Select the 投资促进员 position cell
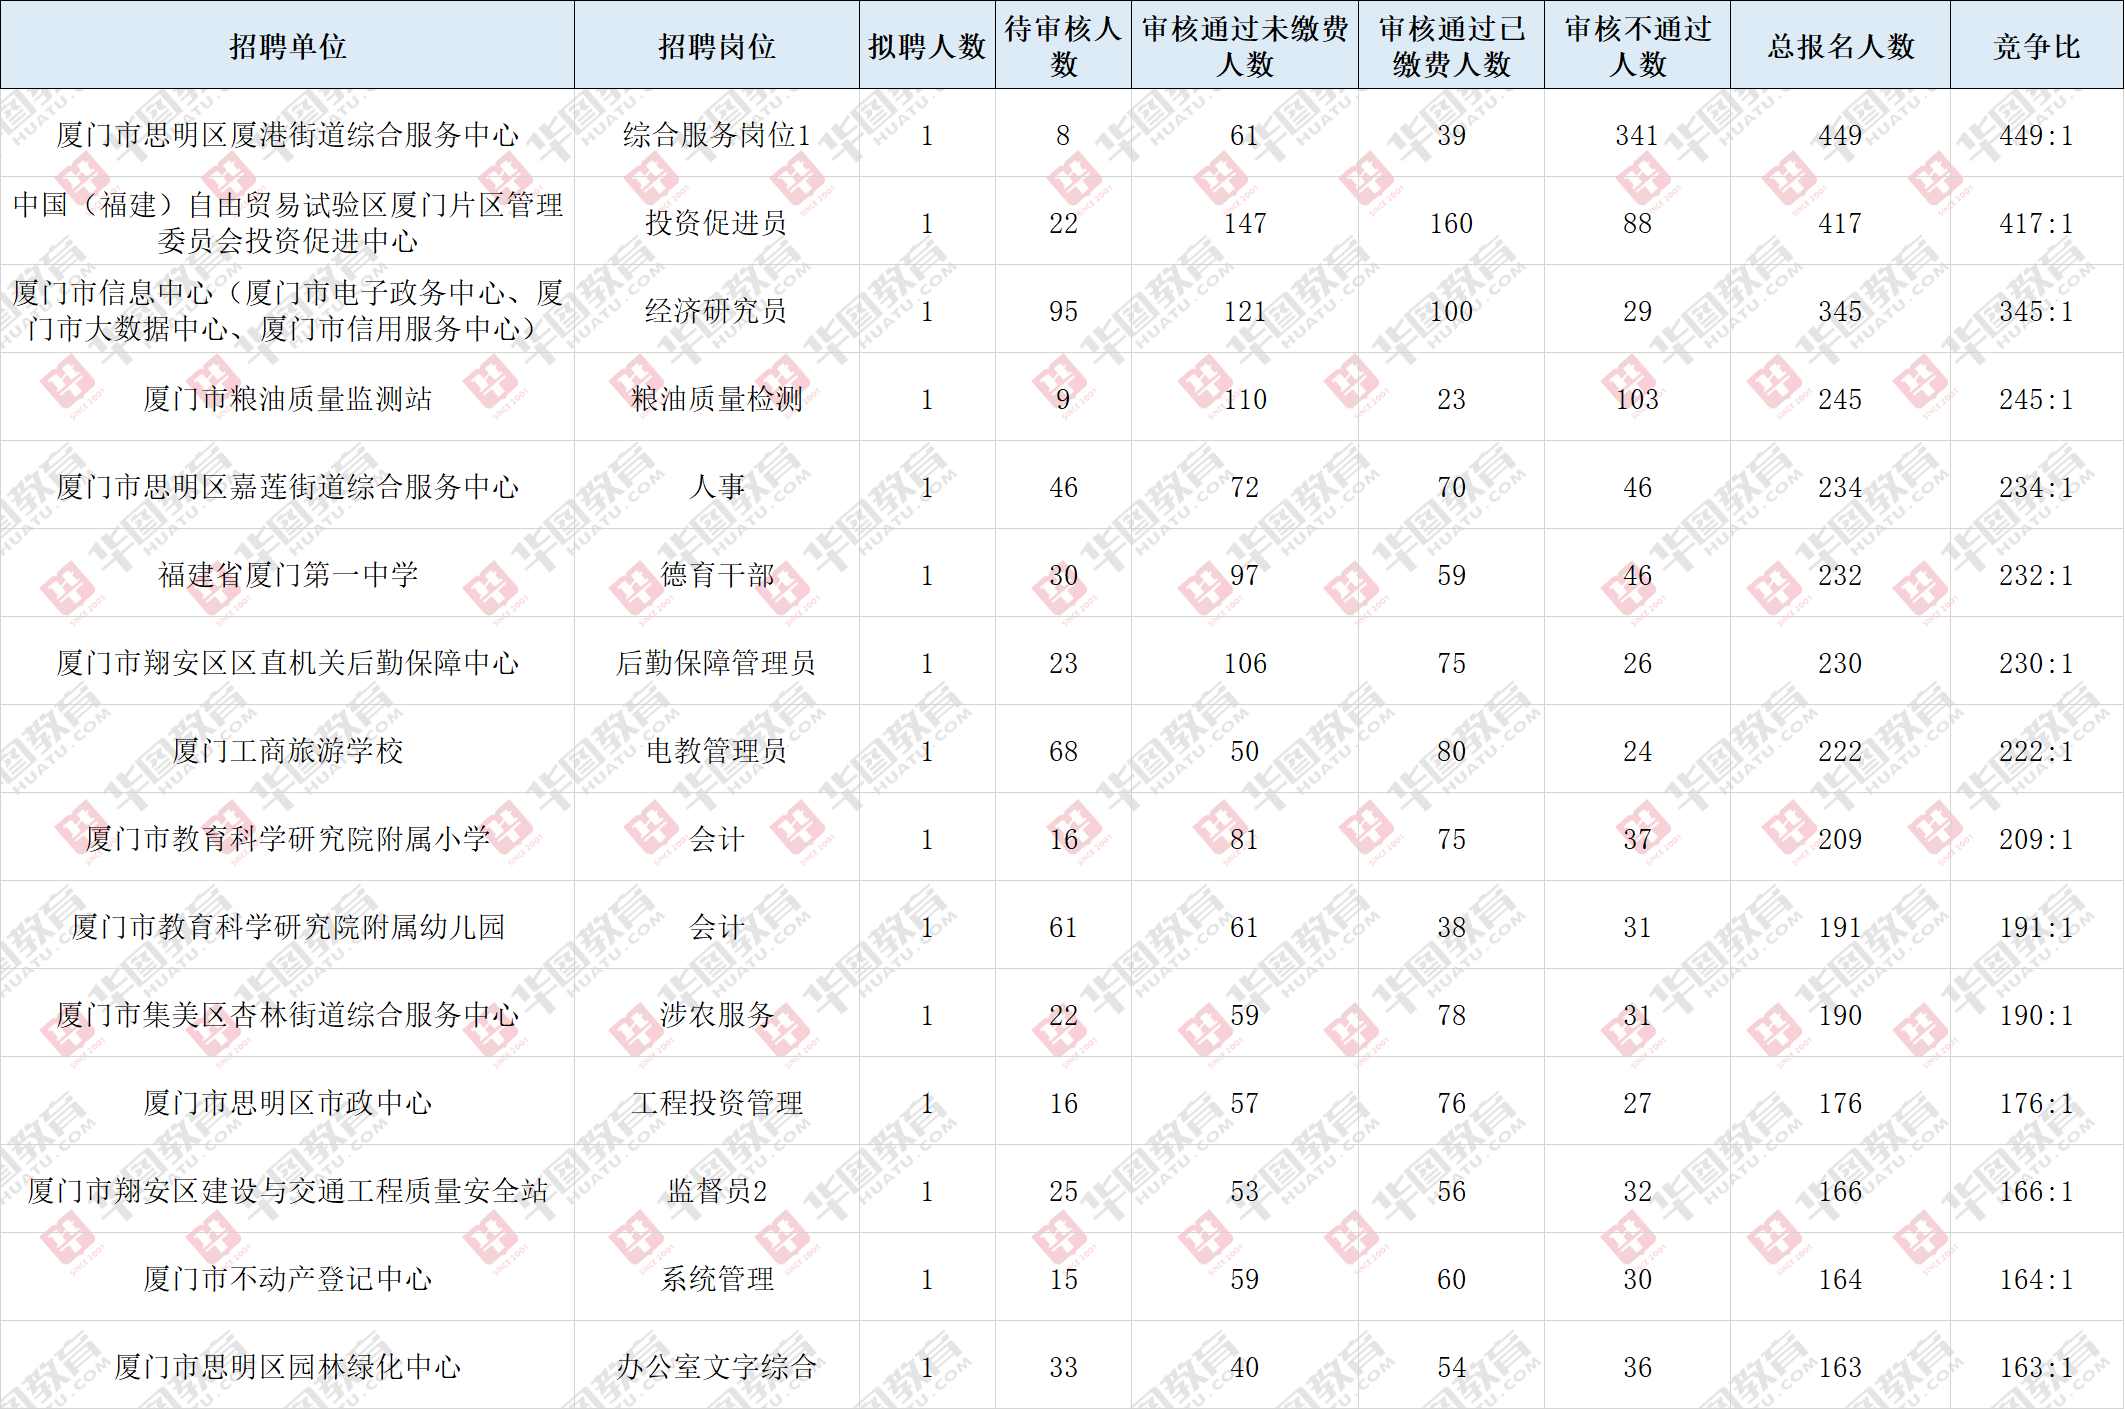The width and height of the screenshot is (2125, 1409). click(x=716, y=221)
